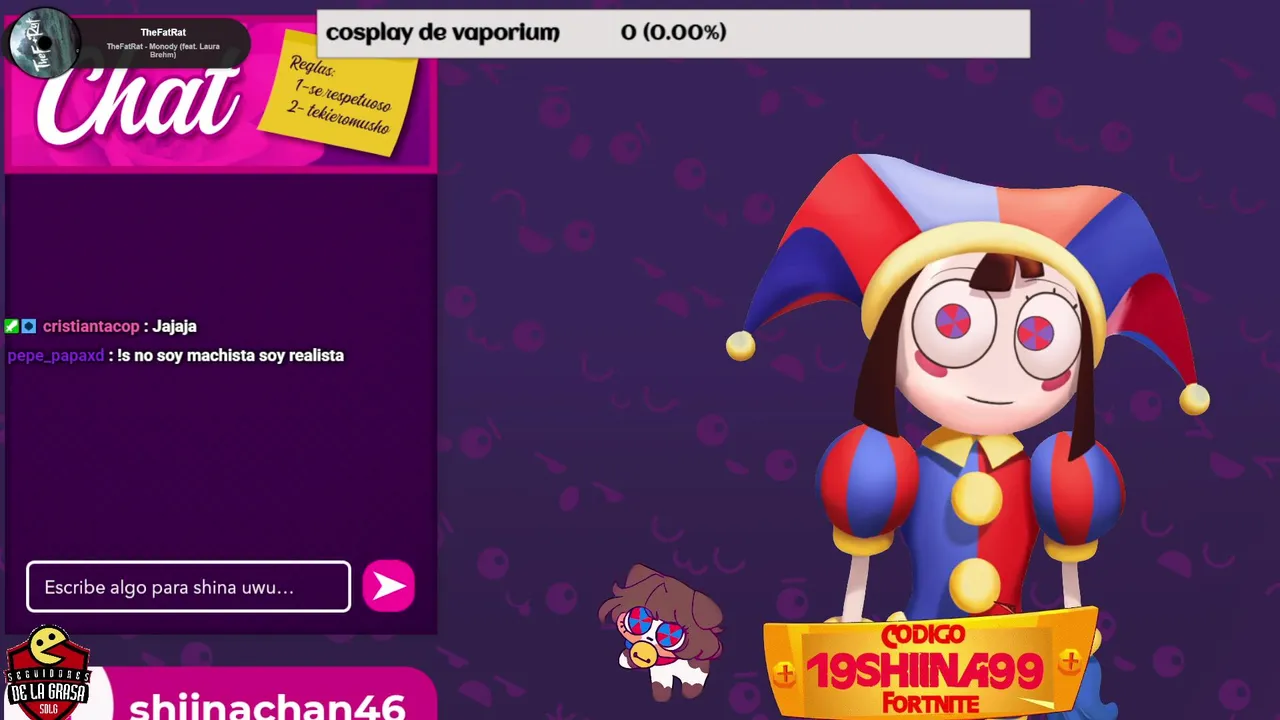Click the small chibi character sticker
Viewport: 1280px width, 720px height.
point(661,632)
